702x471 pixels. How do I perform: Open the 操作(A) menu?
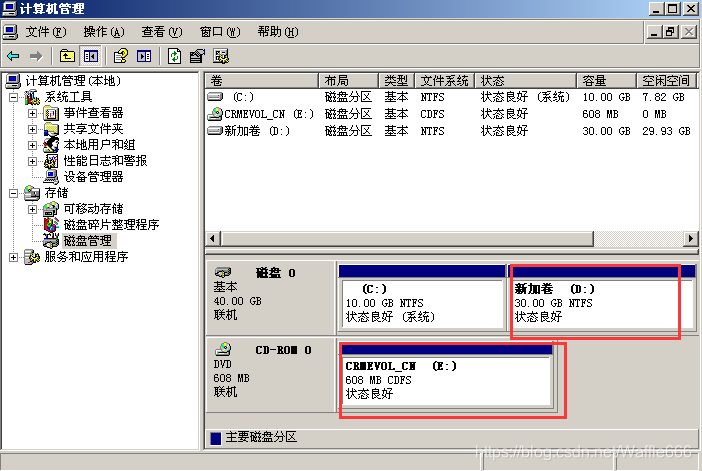[x=104, y=32]
